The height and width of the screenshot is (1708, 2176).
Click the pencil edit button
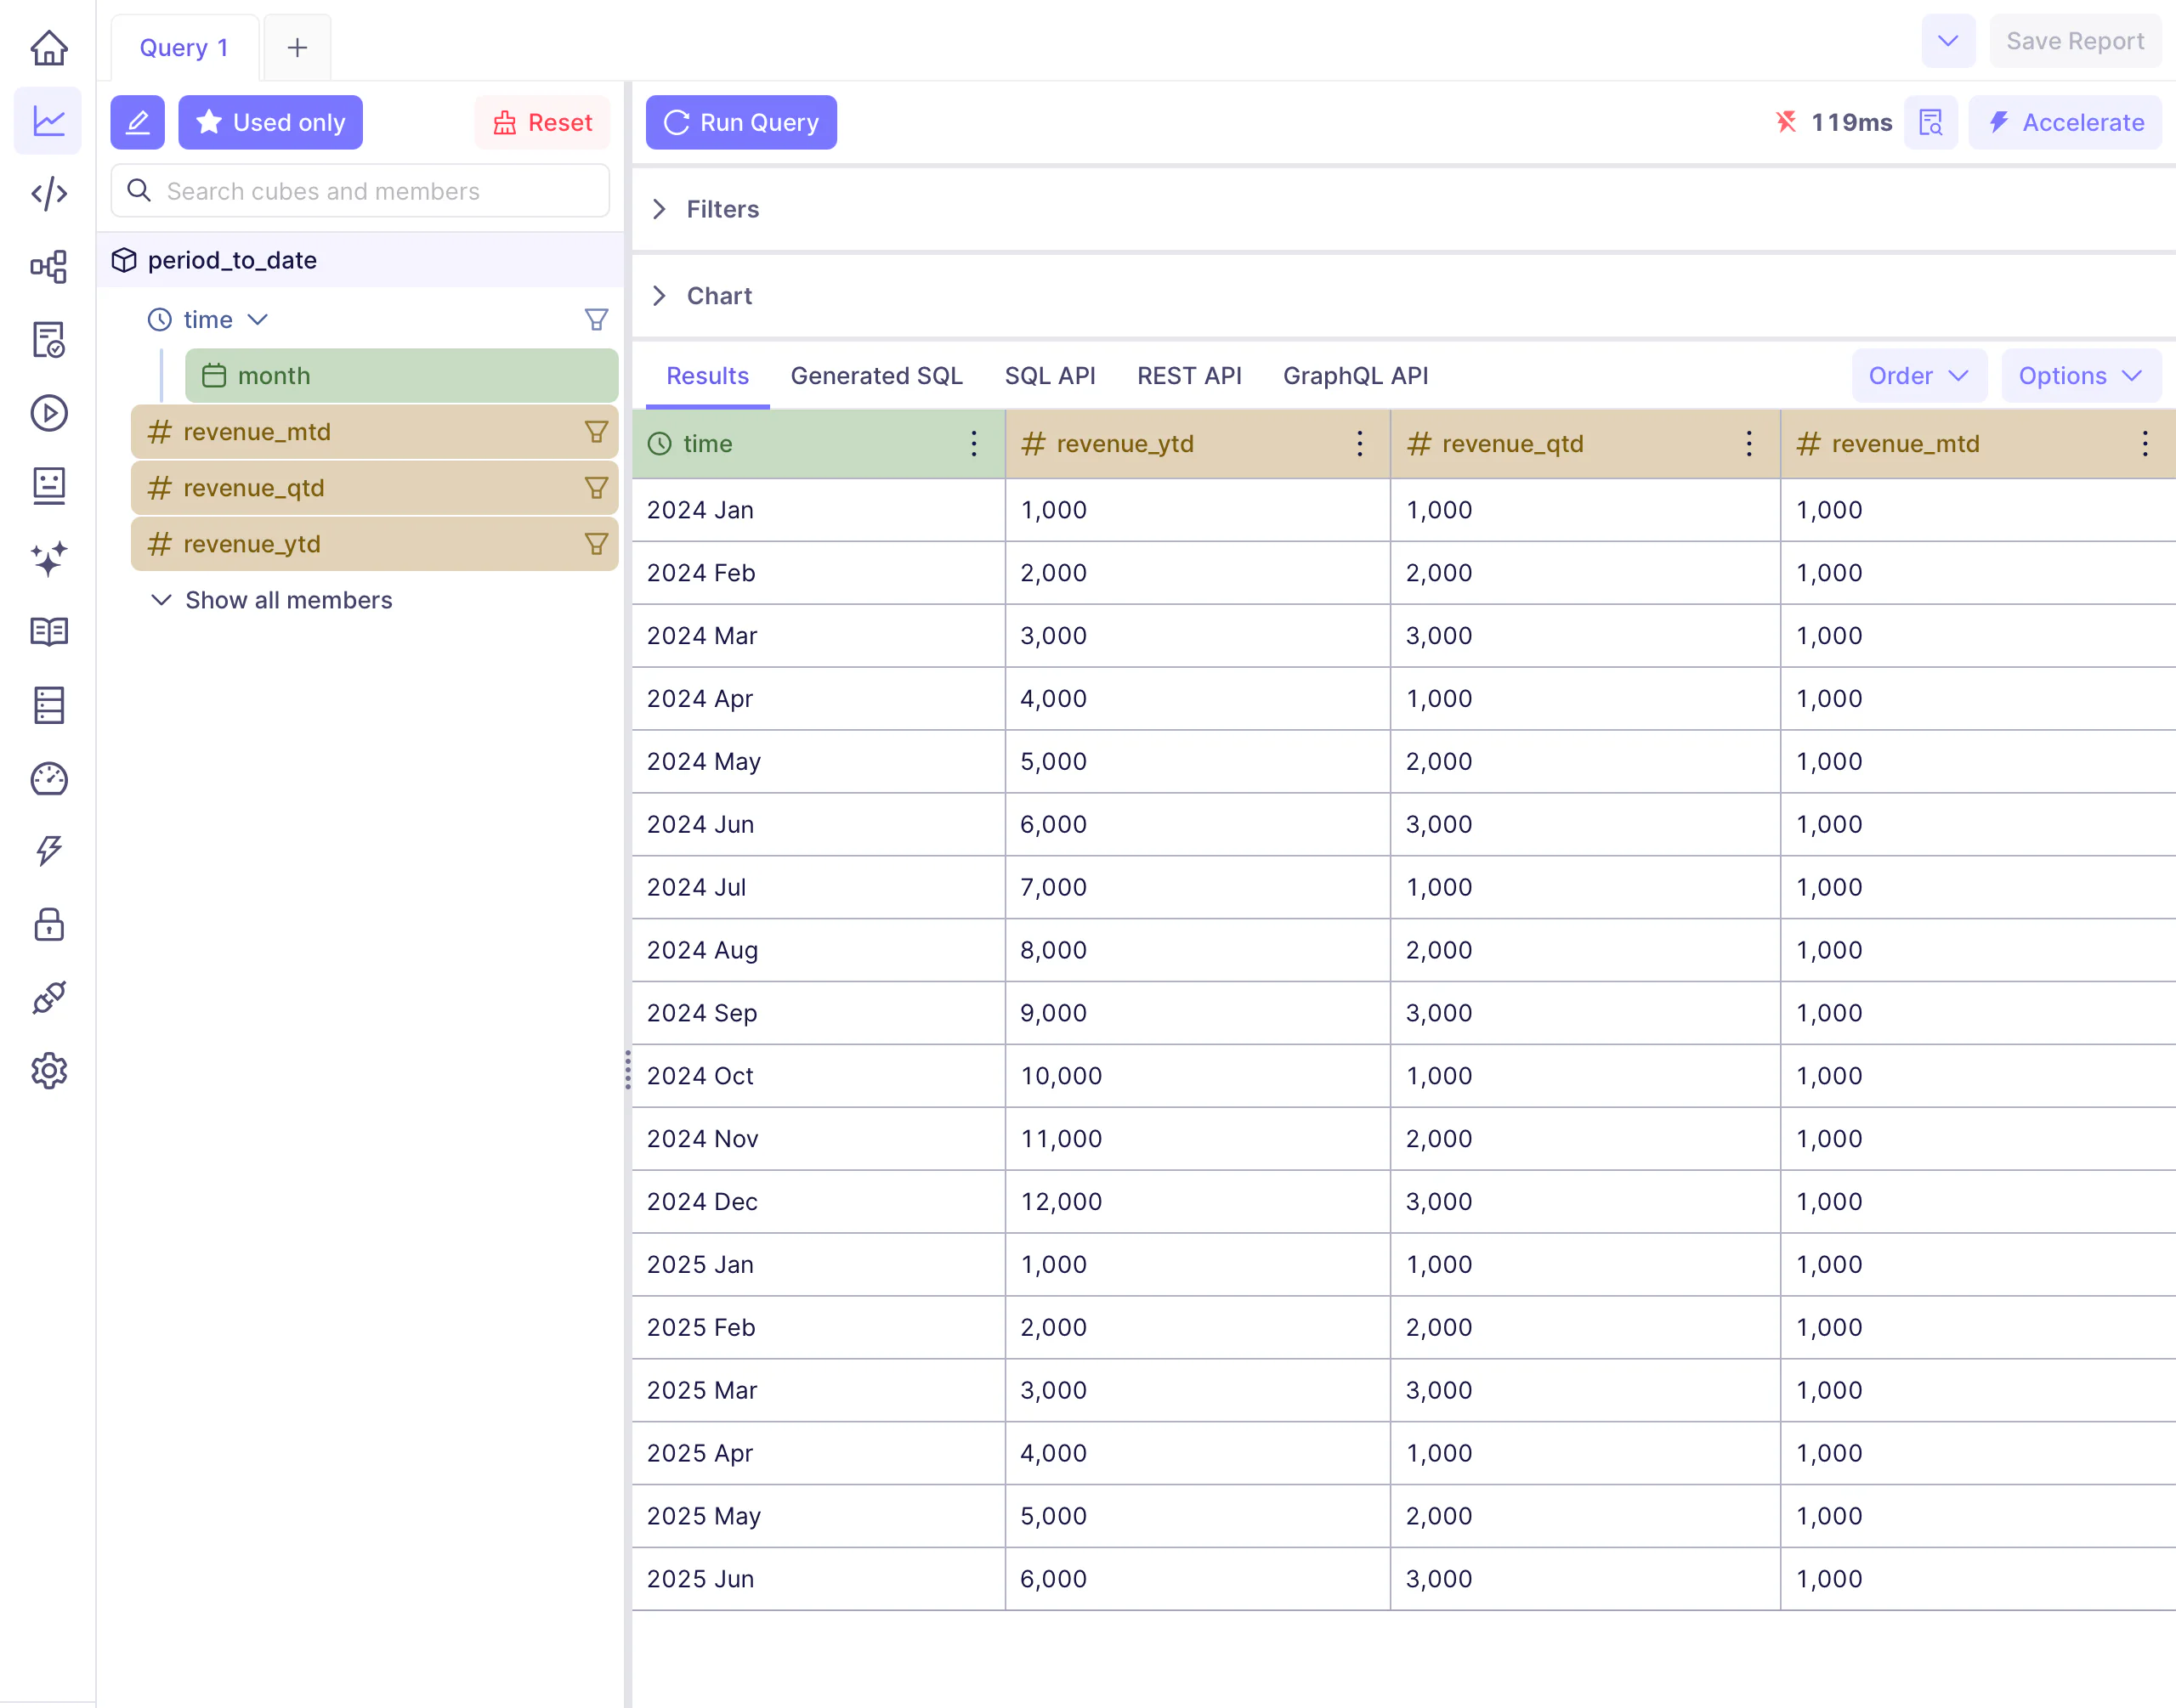tap(137, 122)
